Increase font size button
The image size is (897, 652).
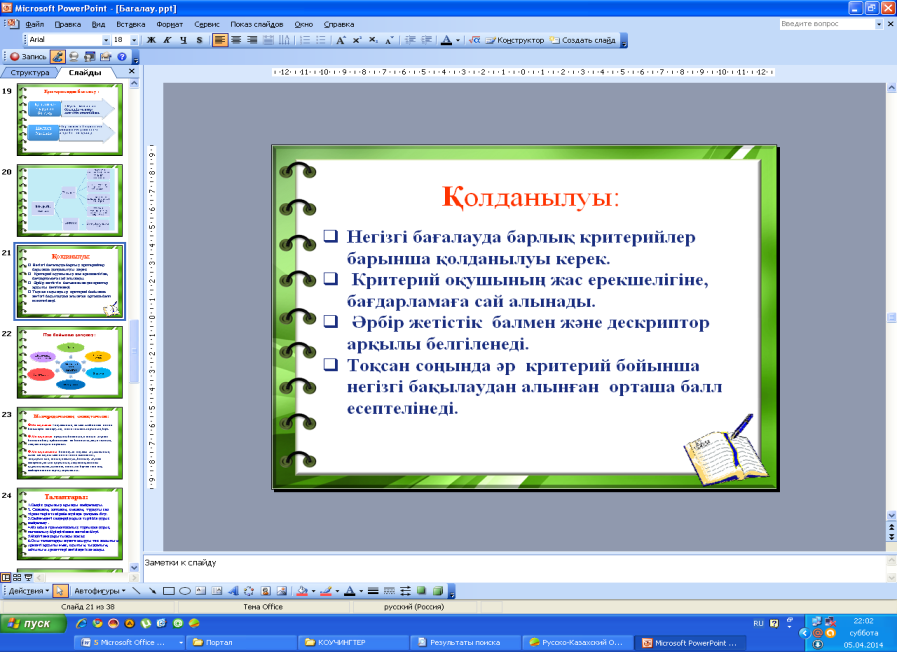coord(341,40)
